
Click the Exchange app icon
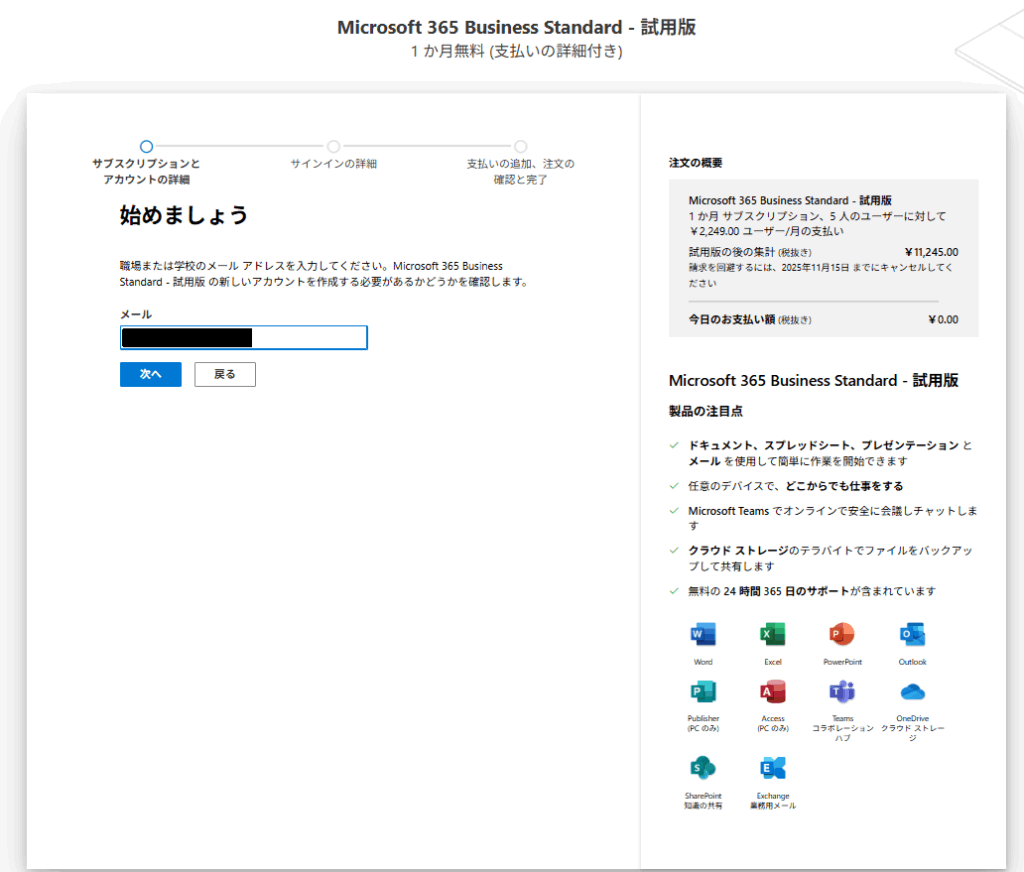[x=772, y=768]
